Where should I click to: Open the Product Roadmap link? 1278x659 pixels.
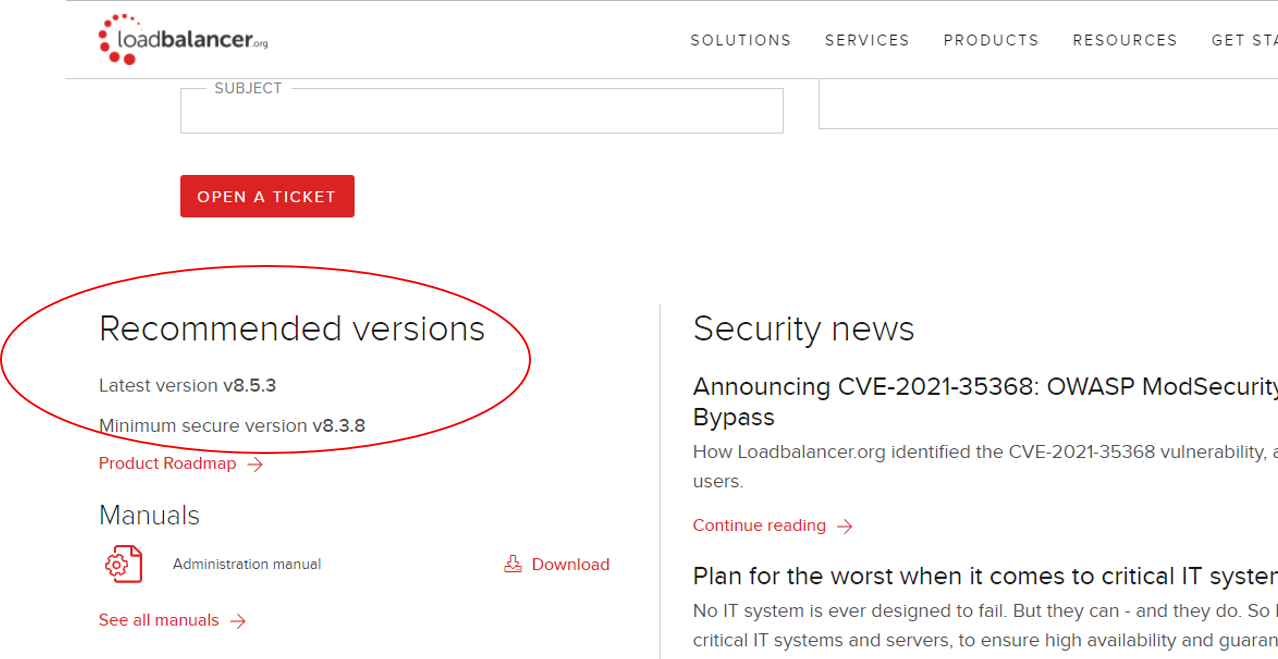click(x=167, y=464)
